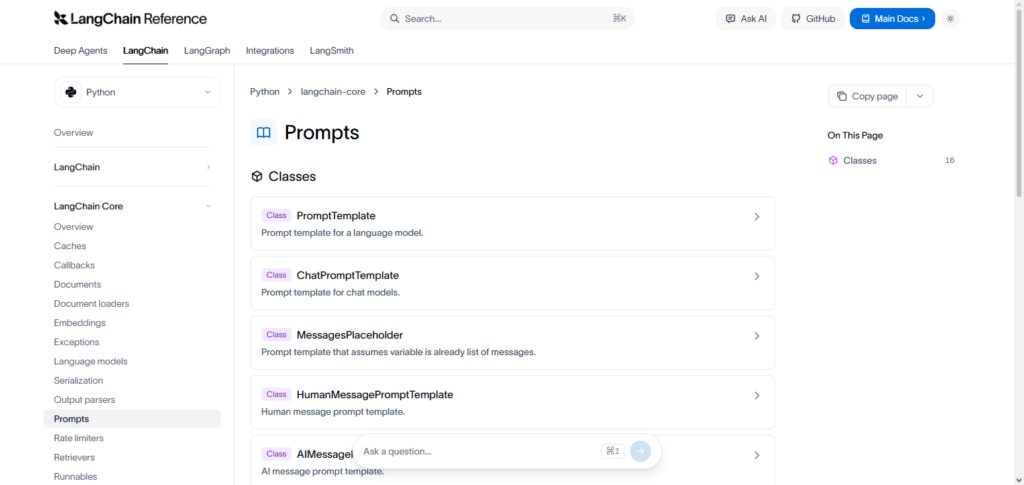
Task: Switch to the Deep Agents tab
Action: click(x=80, y=50)
